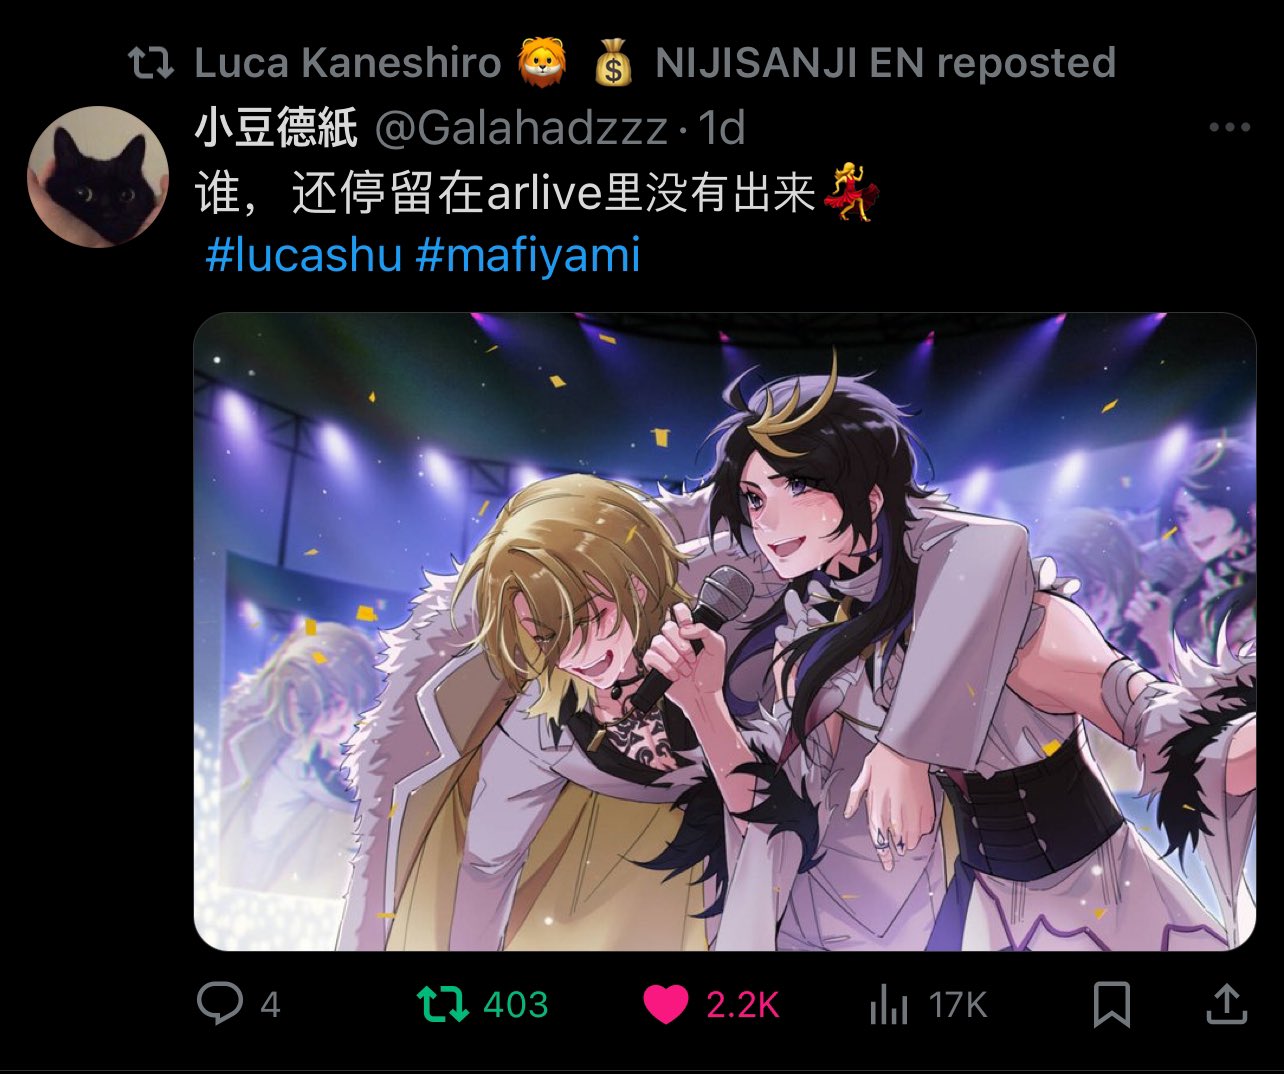Open the #mafiyami hashtag
This screenshot has width=1284, height=1074.
(527, 255)
